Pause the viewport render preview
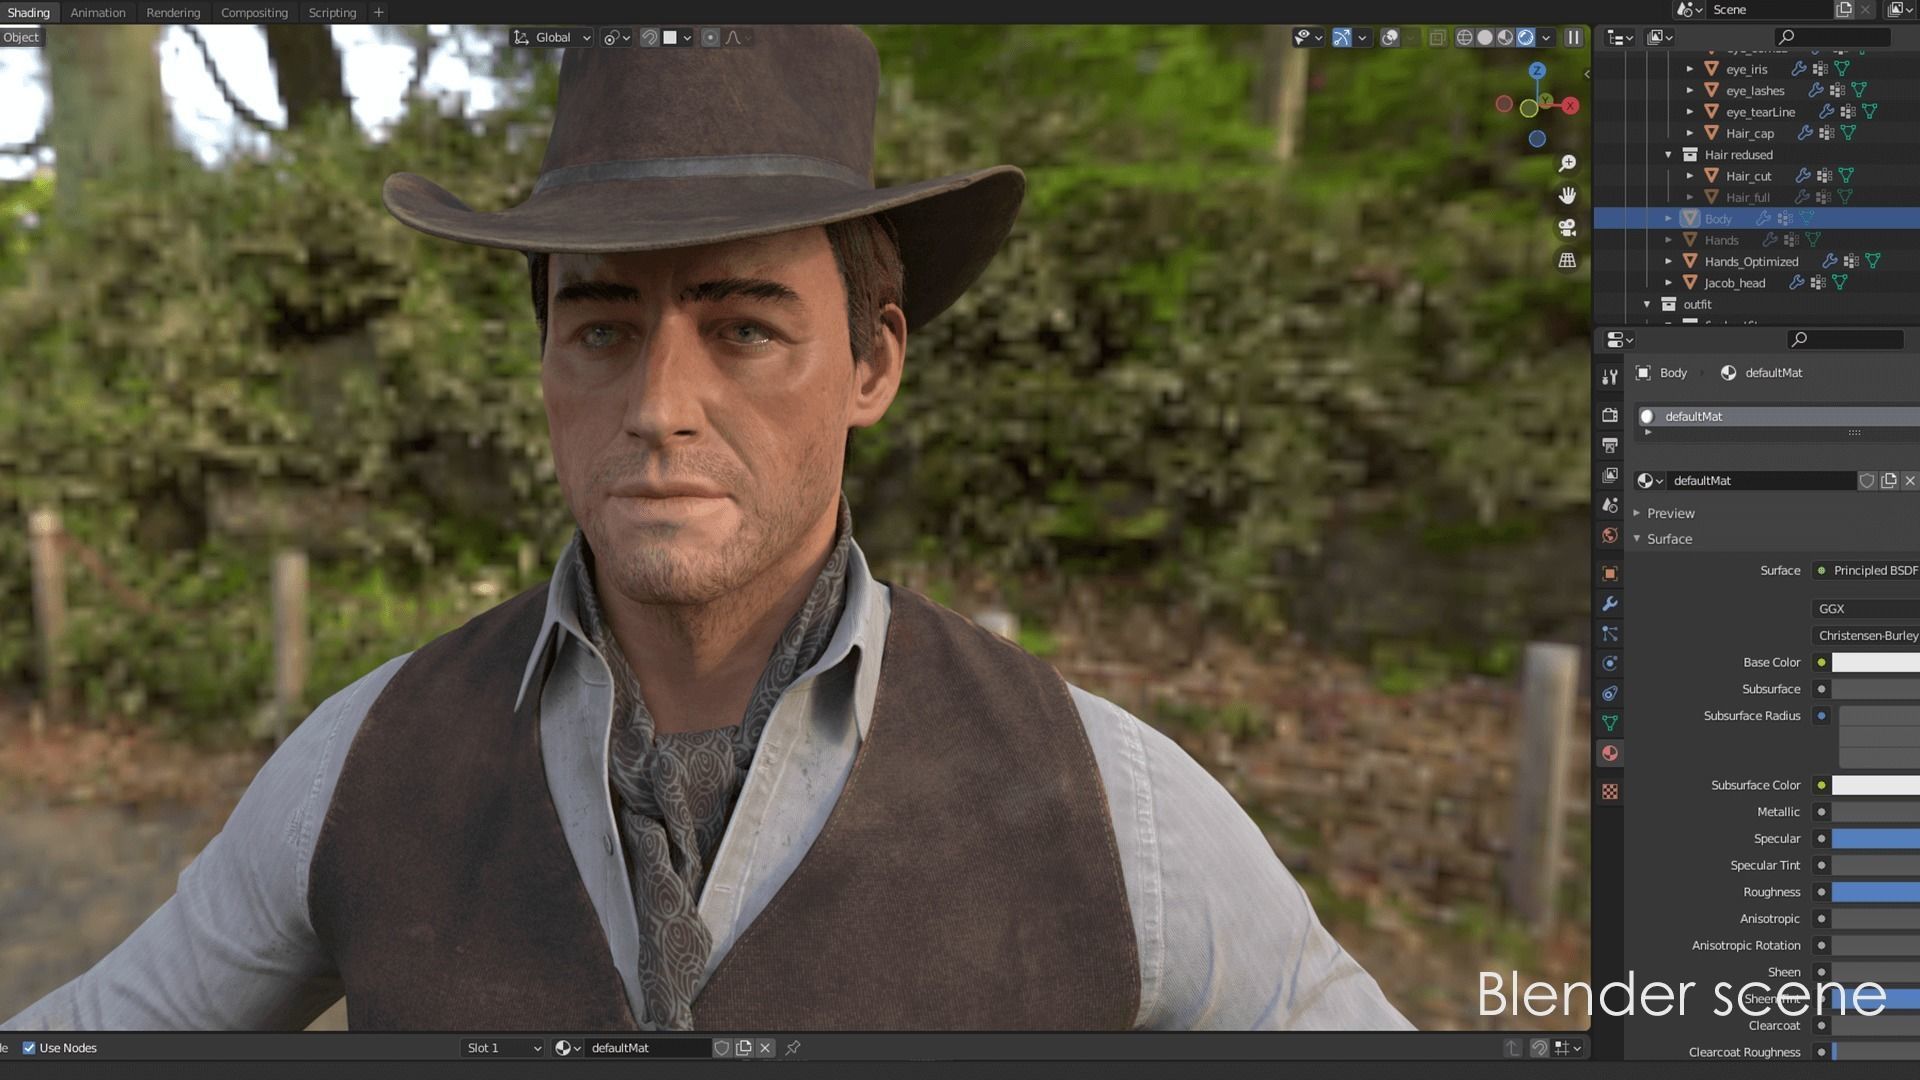This screenshot has height=1080, width=1920. [x=1573, y=37]
